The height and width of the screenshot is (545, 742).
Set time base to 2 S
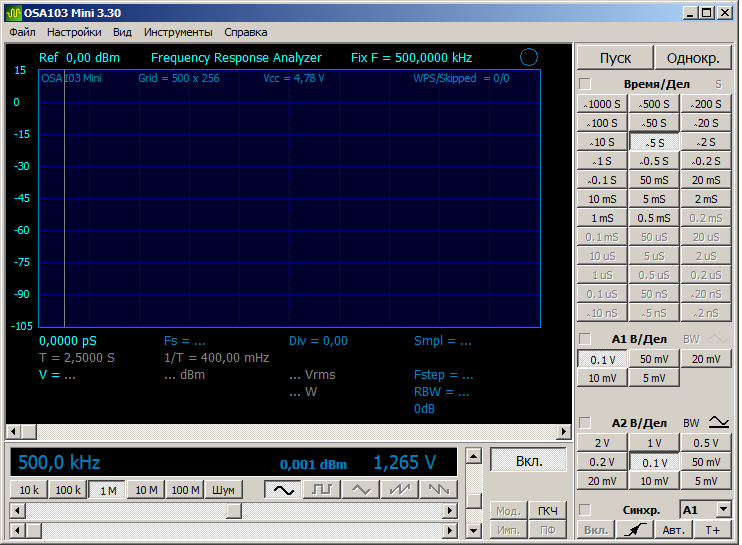coord(706,142)
